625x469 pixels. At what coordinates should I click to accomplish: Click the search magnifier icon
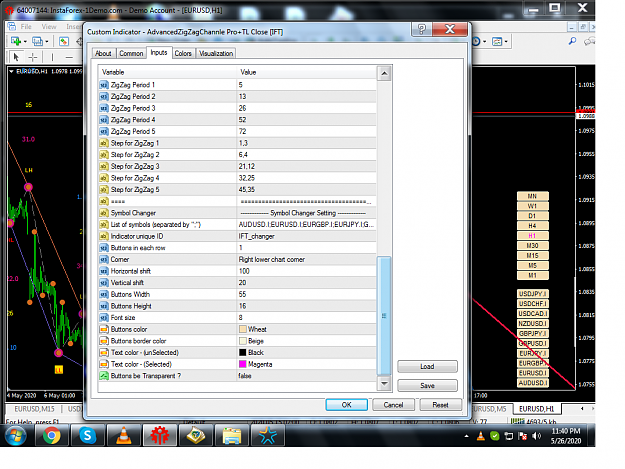pyautogui.click(x=572, y=41)
